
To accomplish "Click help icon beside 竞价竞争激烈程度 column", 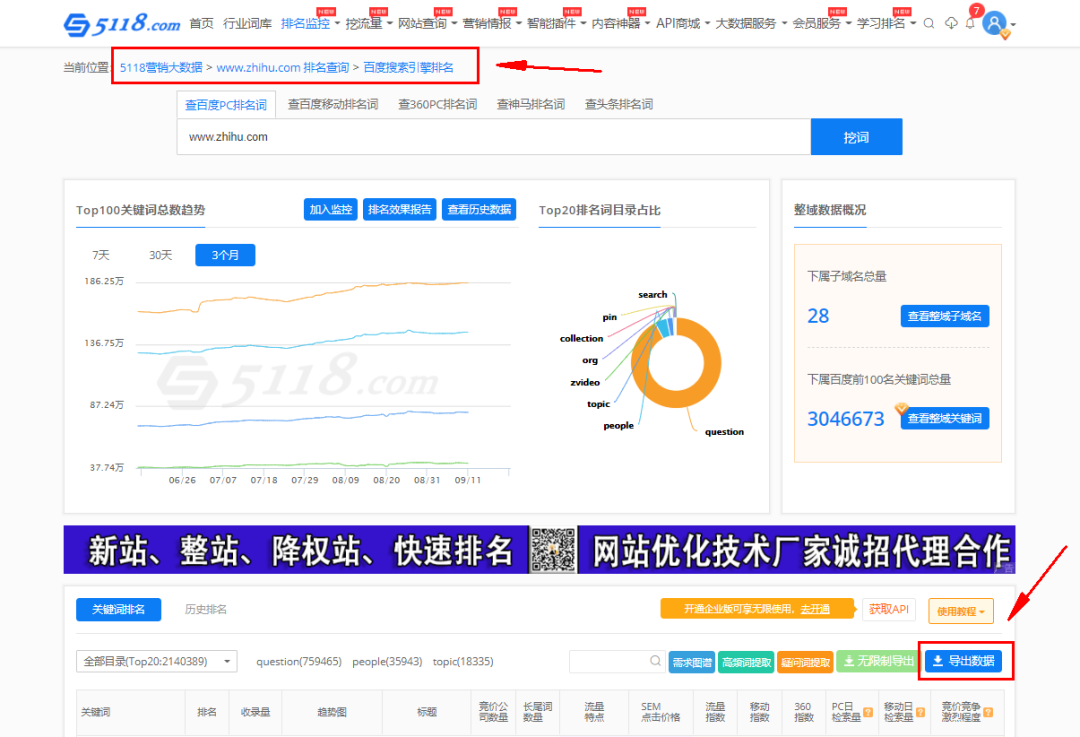I will click(x=988, y=713).
